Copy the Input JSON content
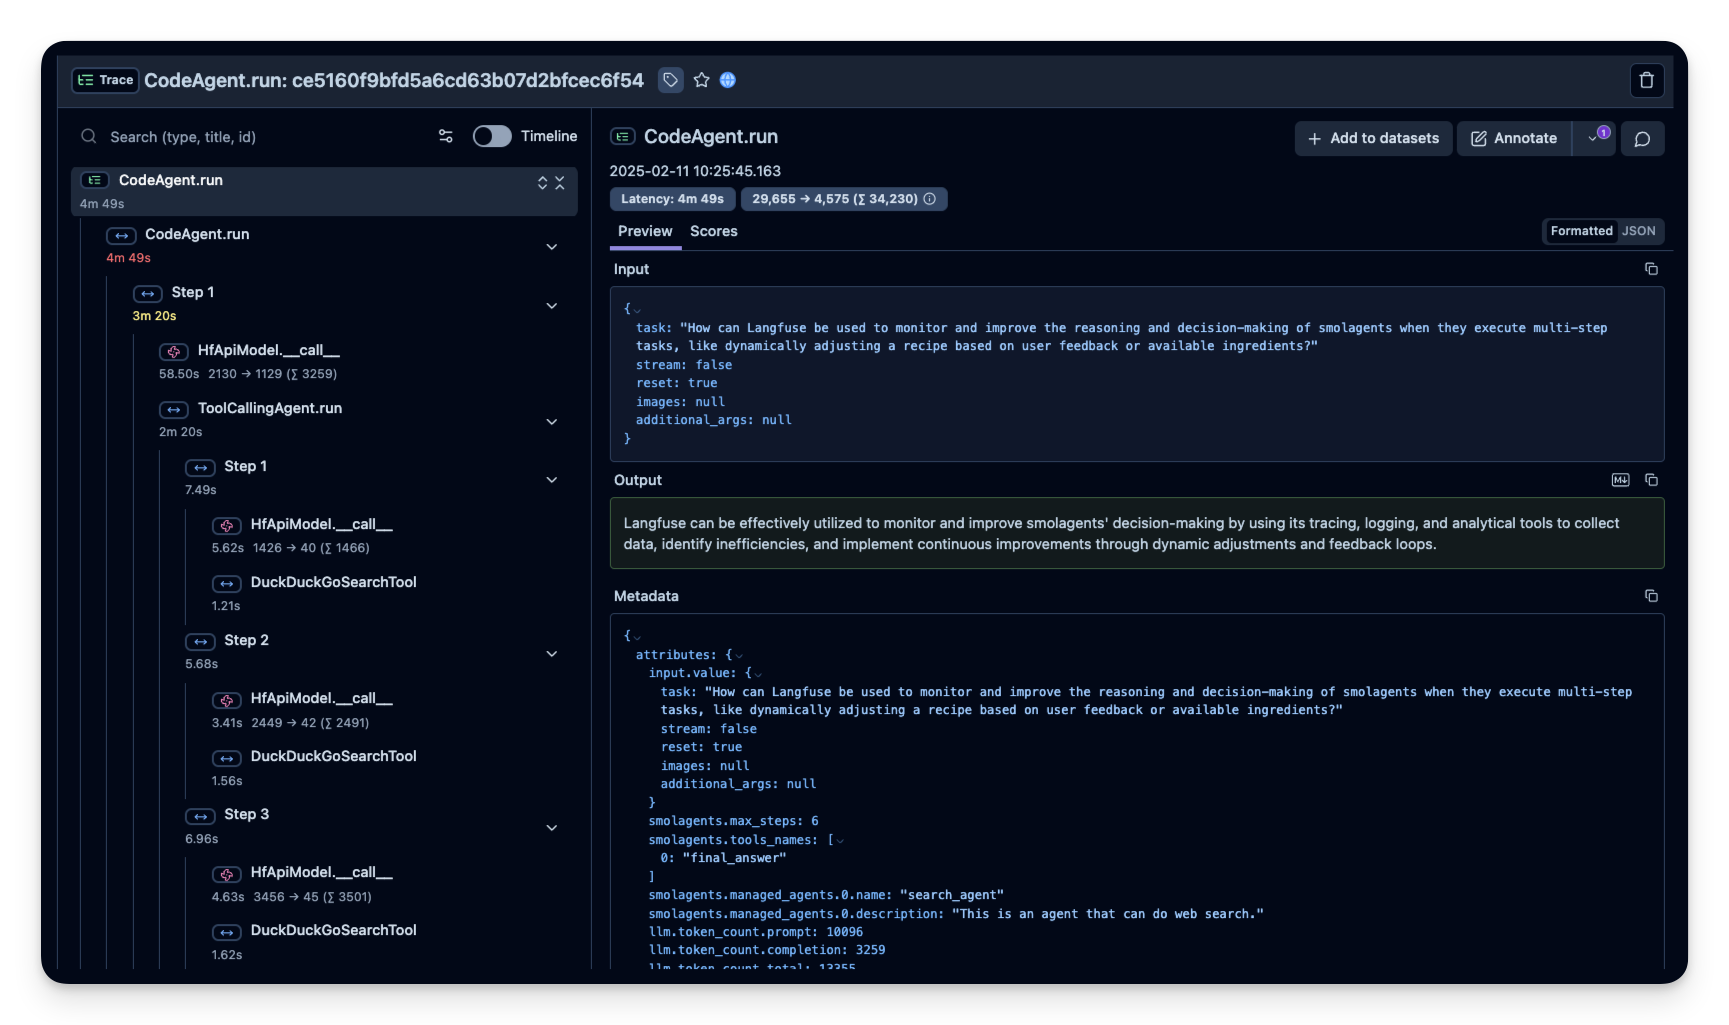The width and height of the screenshot is (1729, 1025). 1651,269
